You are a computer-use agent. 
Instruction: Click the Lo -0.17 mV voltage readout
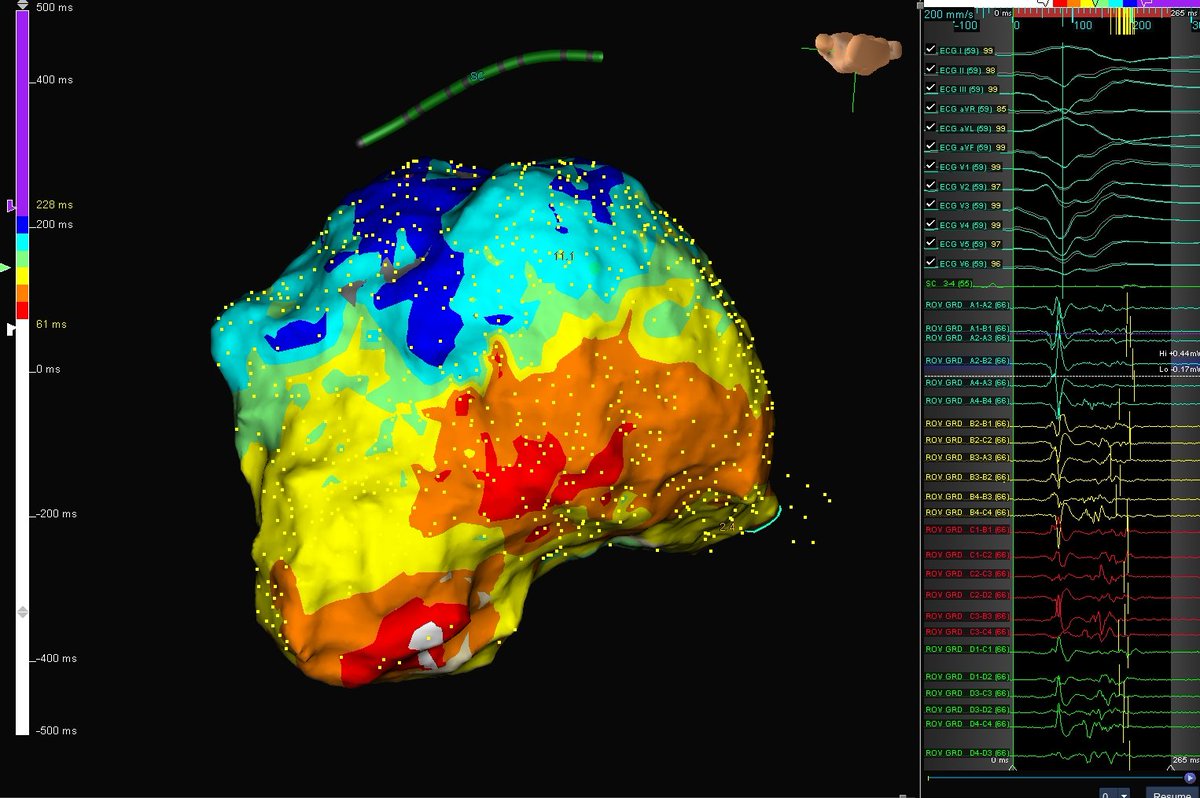click(x=1179, y=369)
